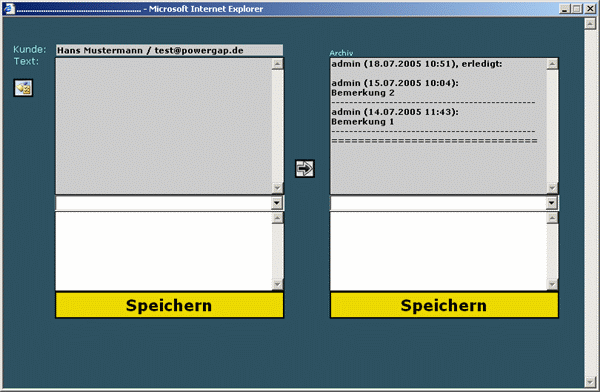Maximize the Internet Explorer window

click(x=577, y=8)
